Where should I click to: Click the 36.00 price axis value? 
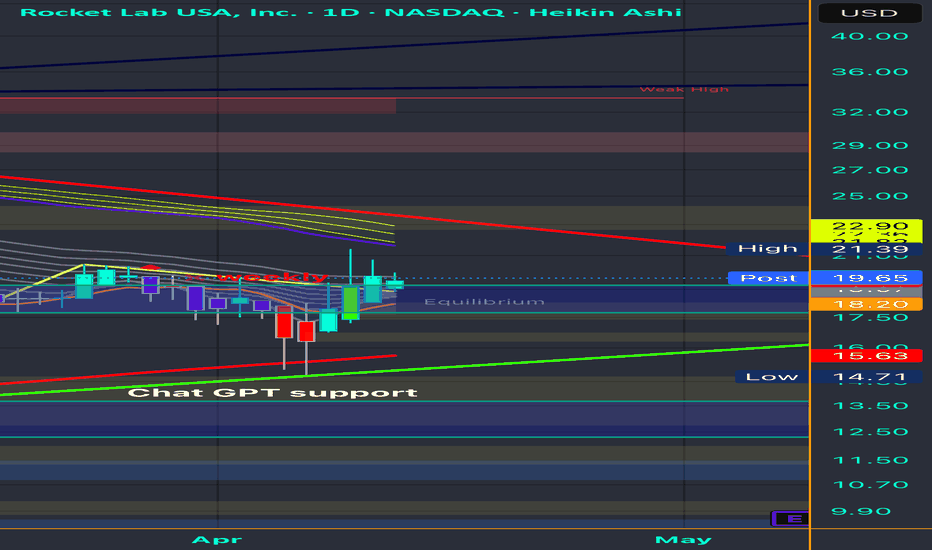[870, 72]
